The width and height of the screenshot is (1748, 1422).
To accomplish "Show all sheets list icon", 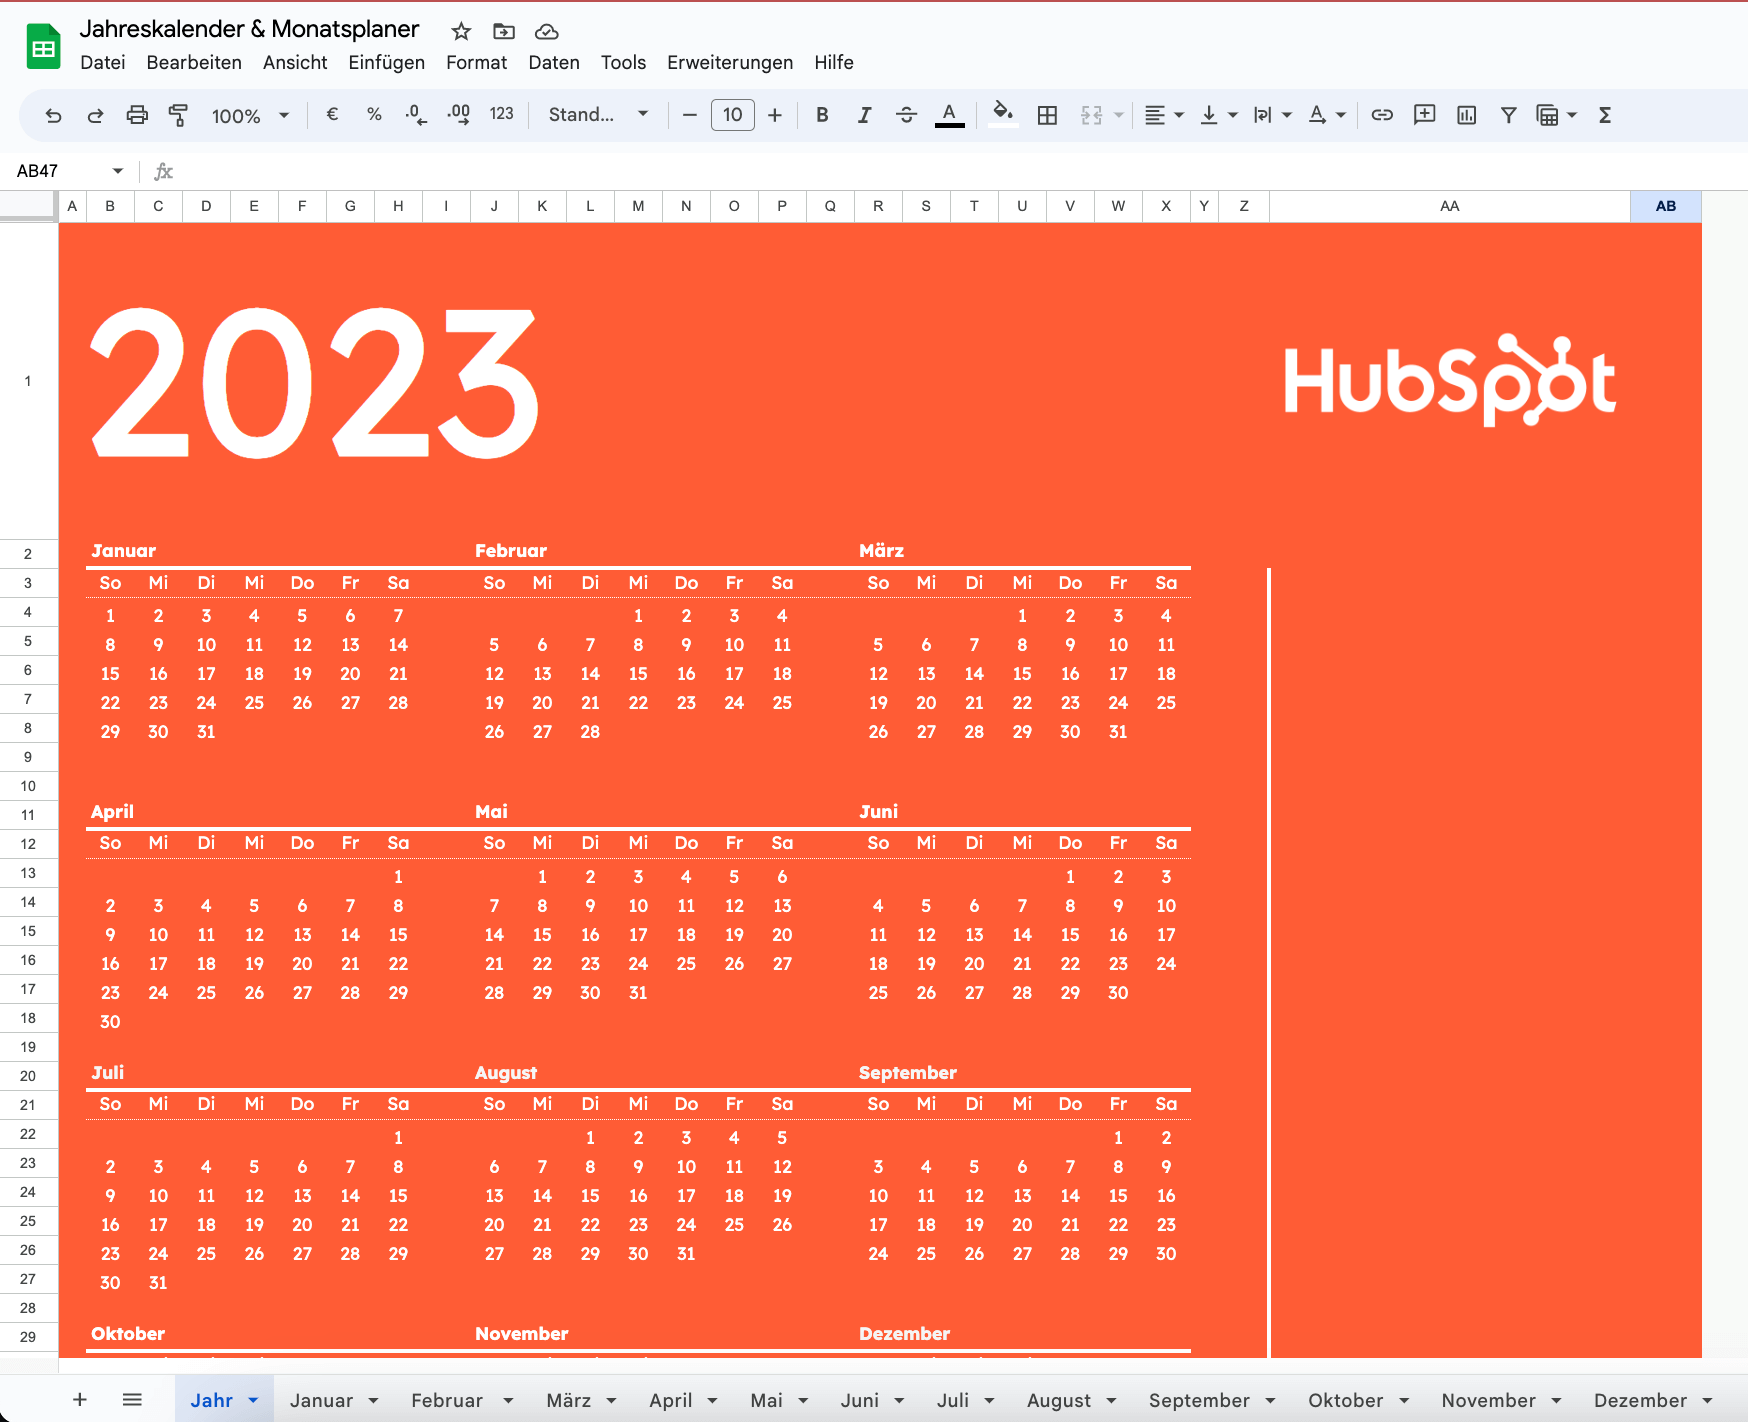I will [x=132, y=1399].
